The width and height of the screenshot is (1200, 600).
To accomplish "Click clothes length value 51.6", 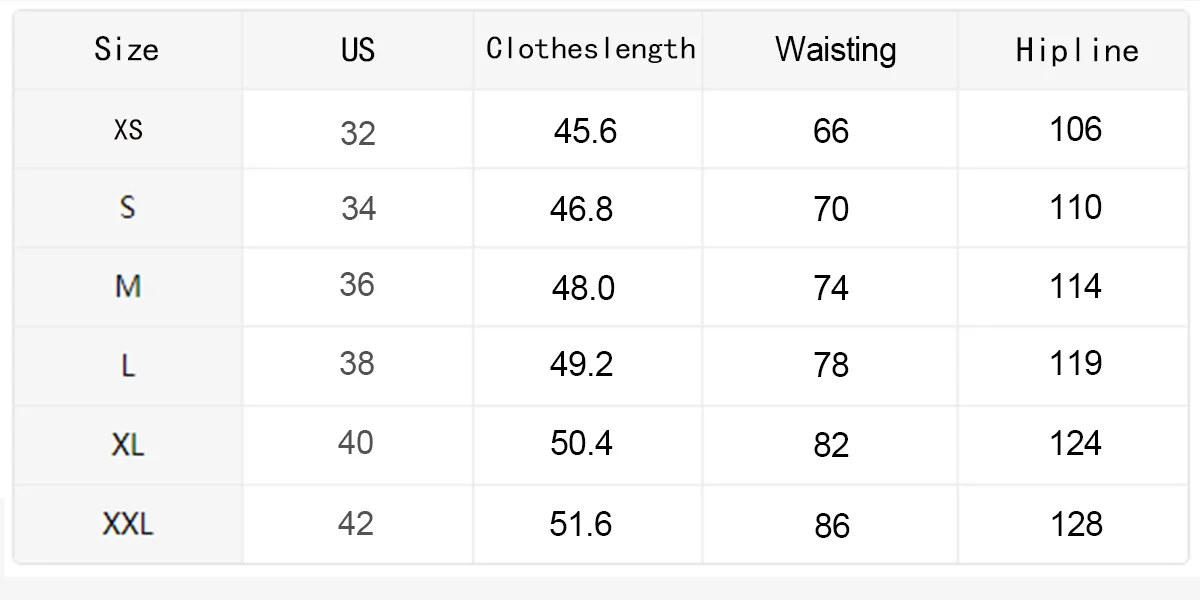I will click(581, 524).
